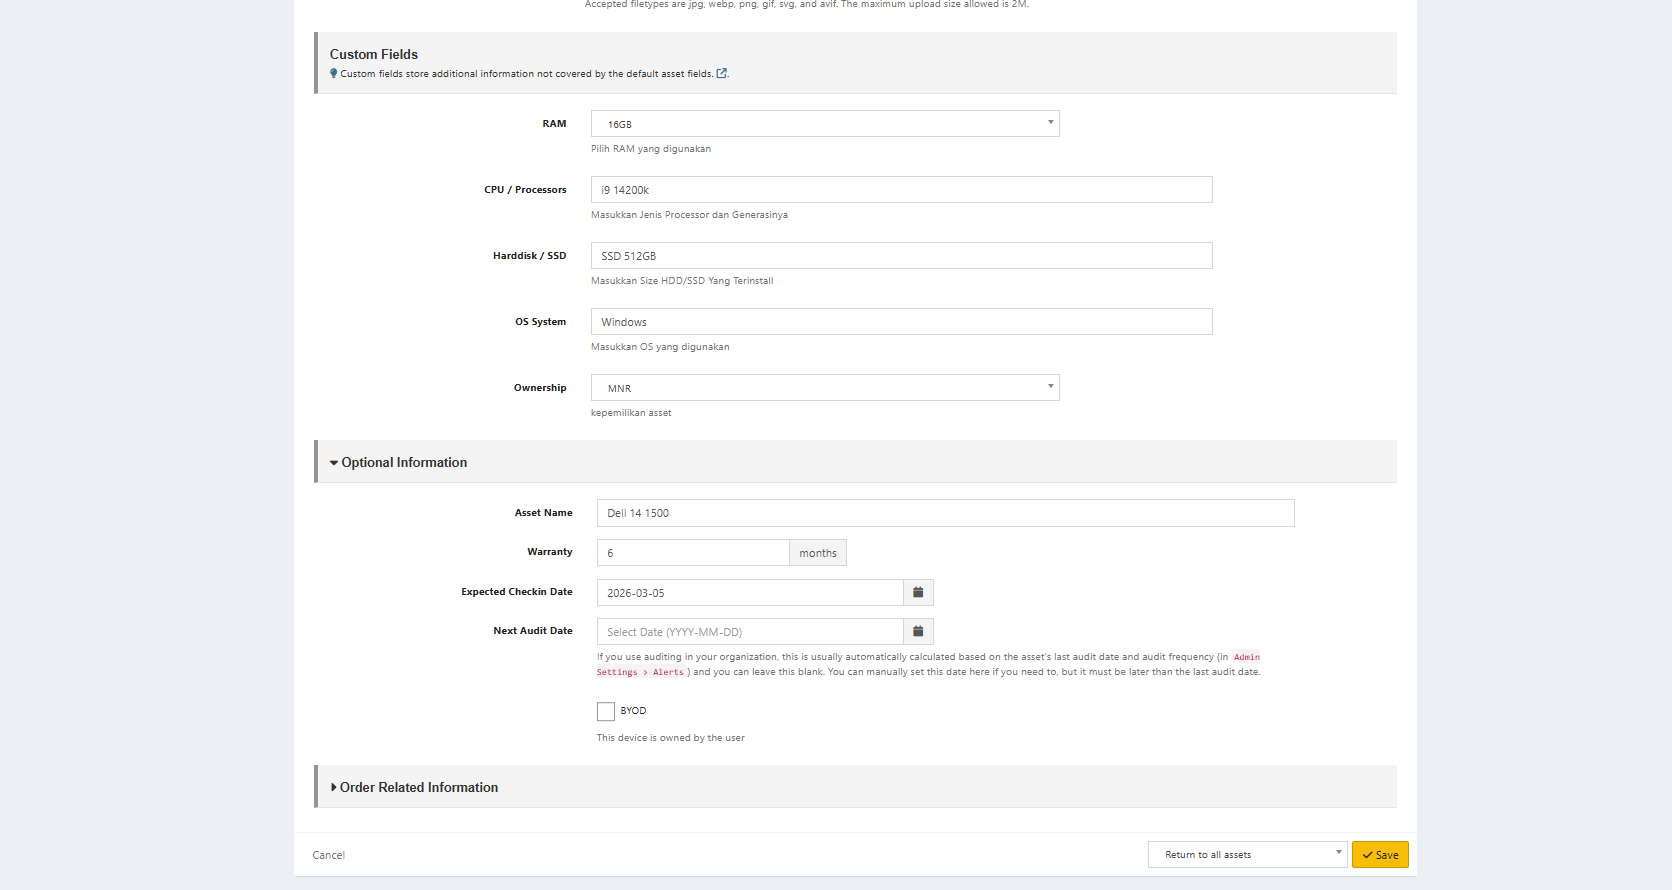Screen dimensions: 1672x890
Task: Click the Warranty months number field
Action: [x=693, y=553]
